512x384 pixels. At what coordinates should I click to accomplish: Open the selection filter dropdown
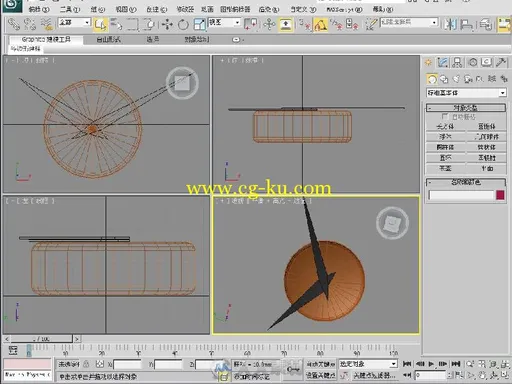pos(74,22)
